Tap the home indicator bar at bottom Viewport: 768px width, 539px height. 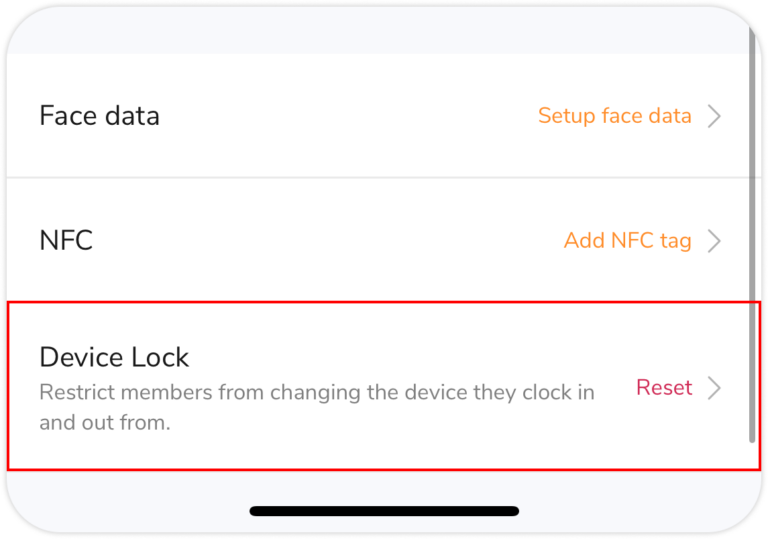384,511
